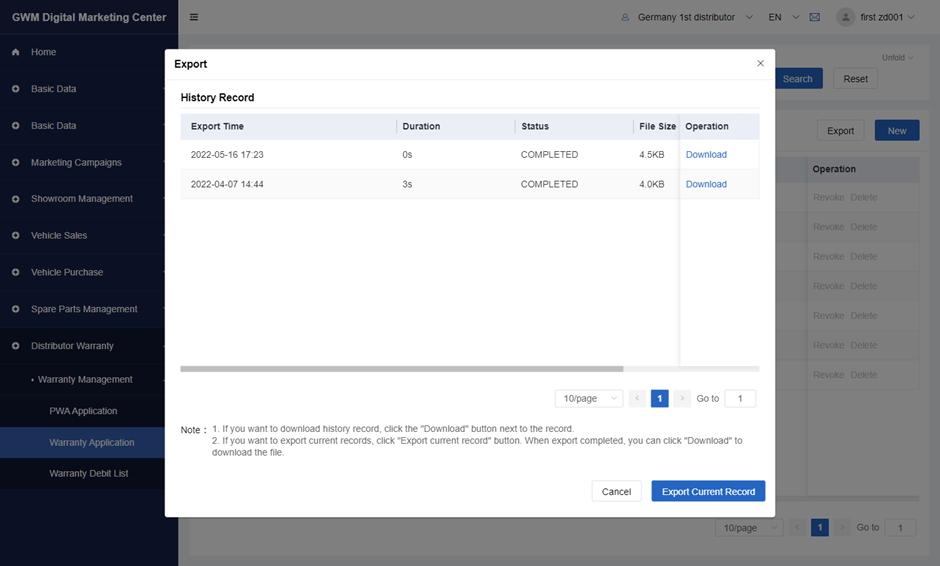Viewport: 940px width, 566px height.
Task: Close the Export dialog with X
Action: 760,63
